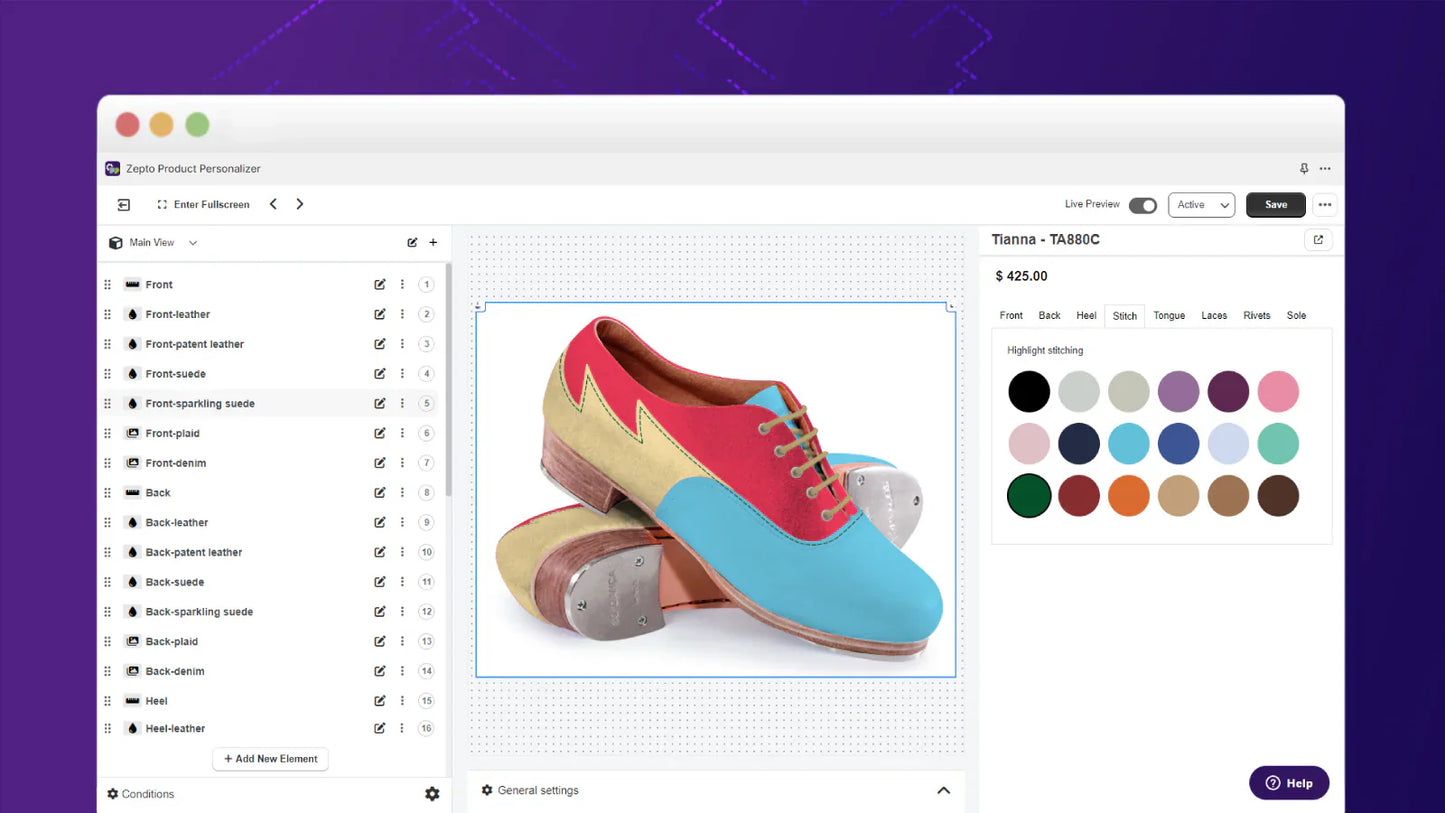
Task: Open Conditions gear settings icon
Action: click(x=432, y=794)
